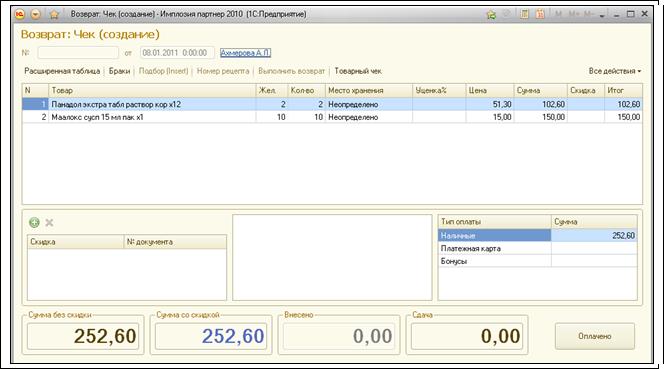Click price cell 51,30
Viewport: 664px width, 369px height.
click(490, 104)
